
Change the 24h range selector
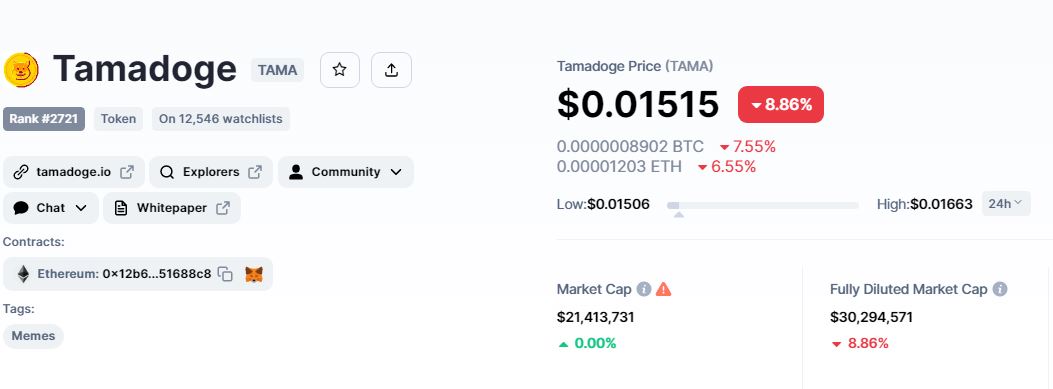click(1006, 204)
